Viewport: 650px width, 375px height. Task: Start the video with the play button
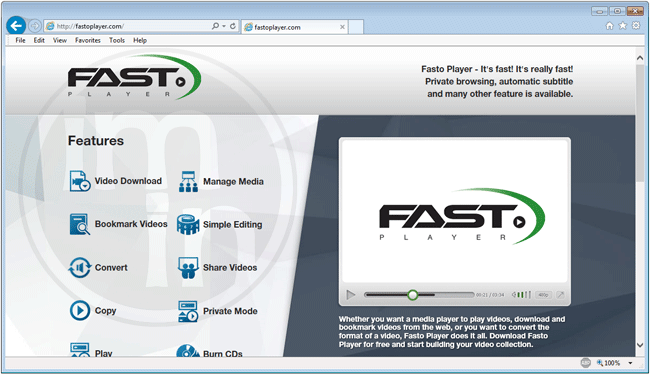[351, 295]
